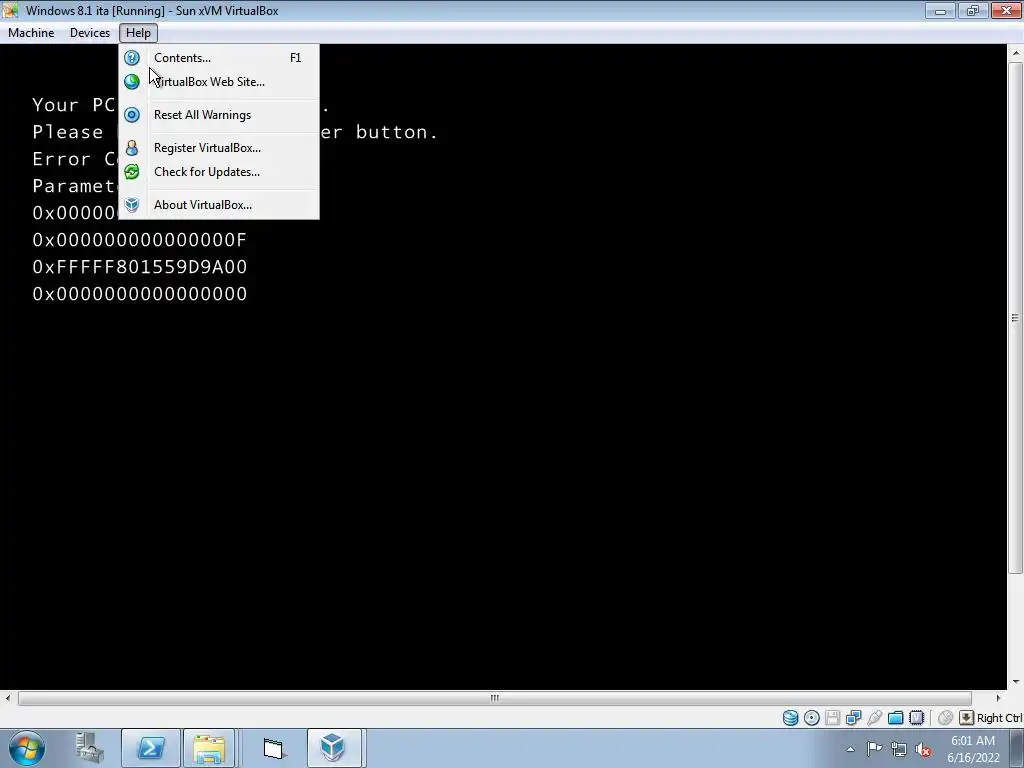Close the open Help menu
Image resolution: width=1024 pixels, height=768 pixels.
click(138, 33)
